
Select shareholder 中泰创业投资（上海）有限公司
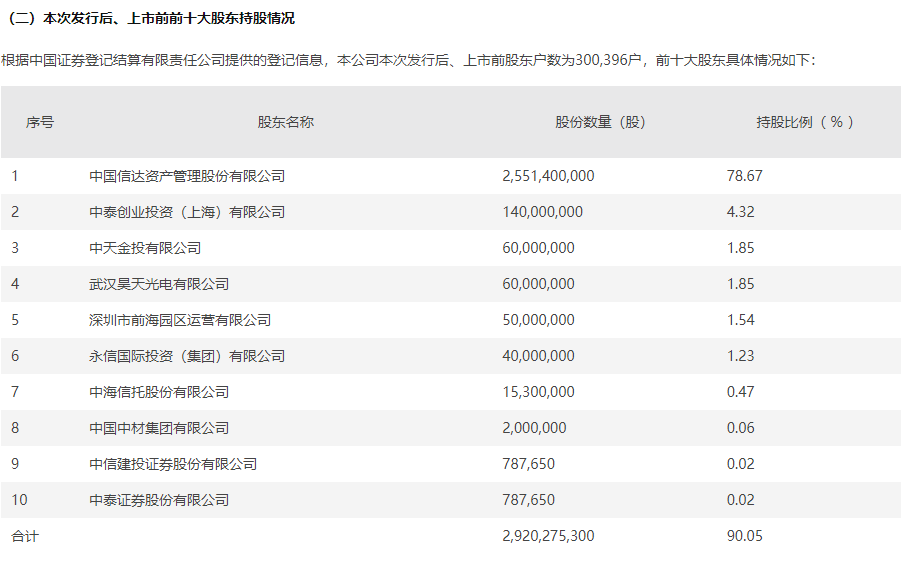[x=187, y=212]
